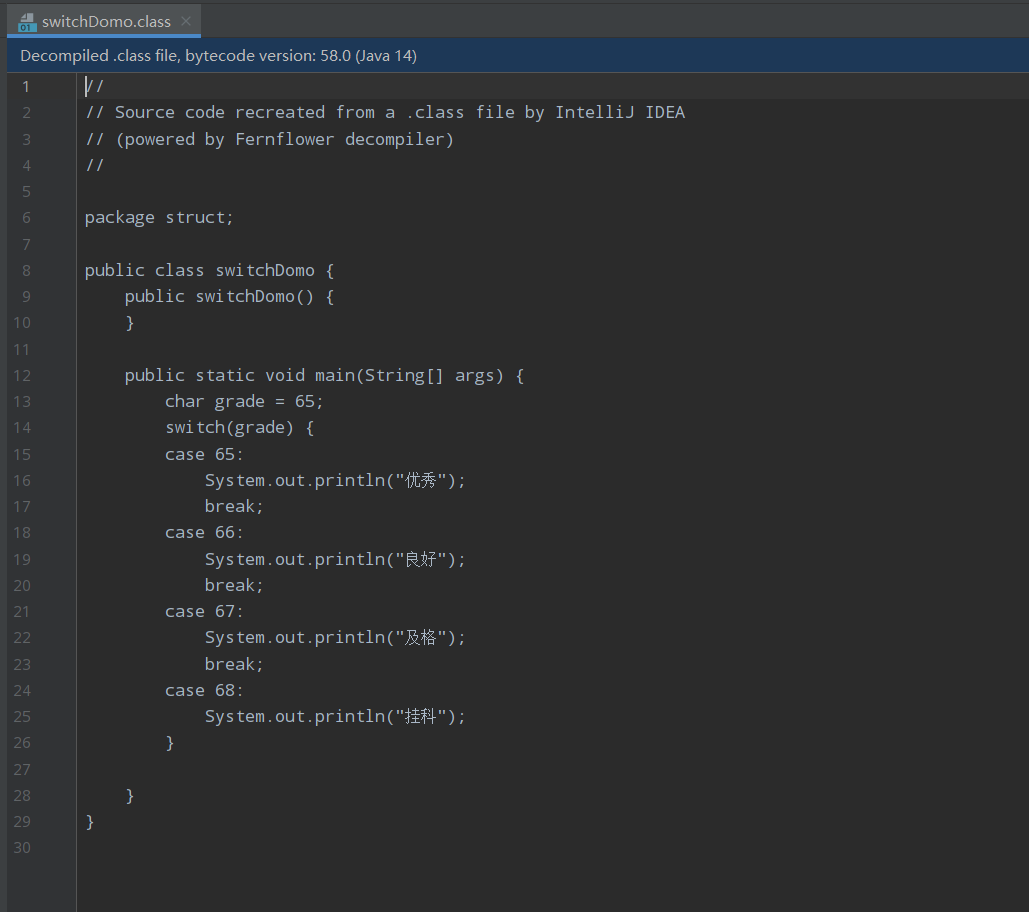
Task: Click the 'public switchDomo() {' constructor line
Action: (x=229, y=297)
